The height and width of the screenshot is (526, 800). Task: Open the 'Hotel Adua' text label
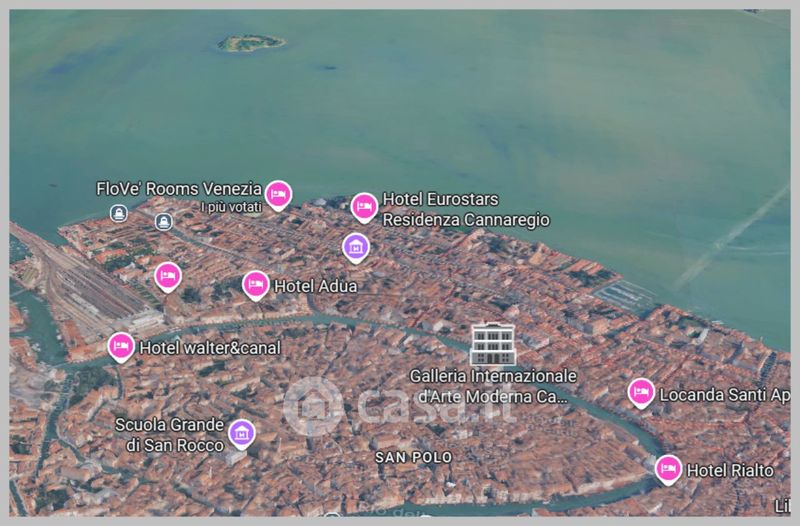coord(315,286)
